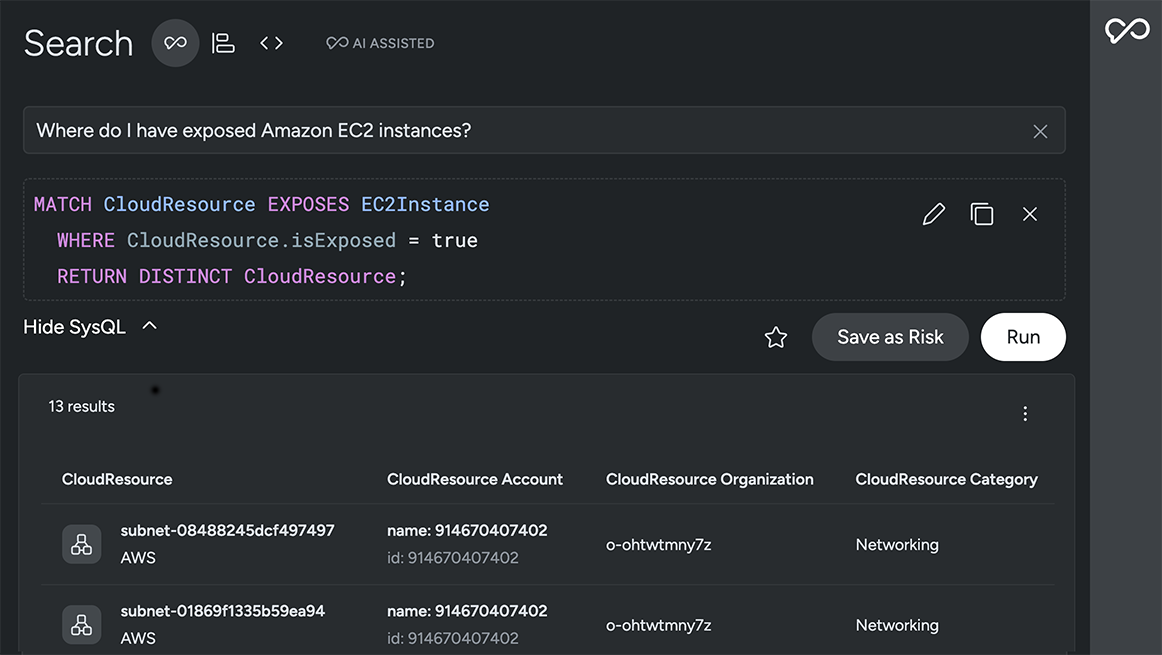Click the MATCH CloudResource EXPOSES EC2Instance line
Image resolution: width=1162 pixels, height=655 pixels.
(x=262, y=205)
